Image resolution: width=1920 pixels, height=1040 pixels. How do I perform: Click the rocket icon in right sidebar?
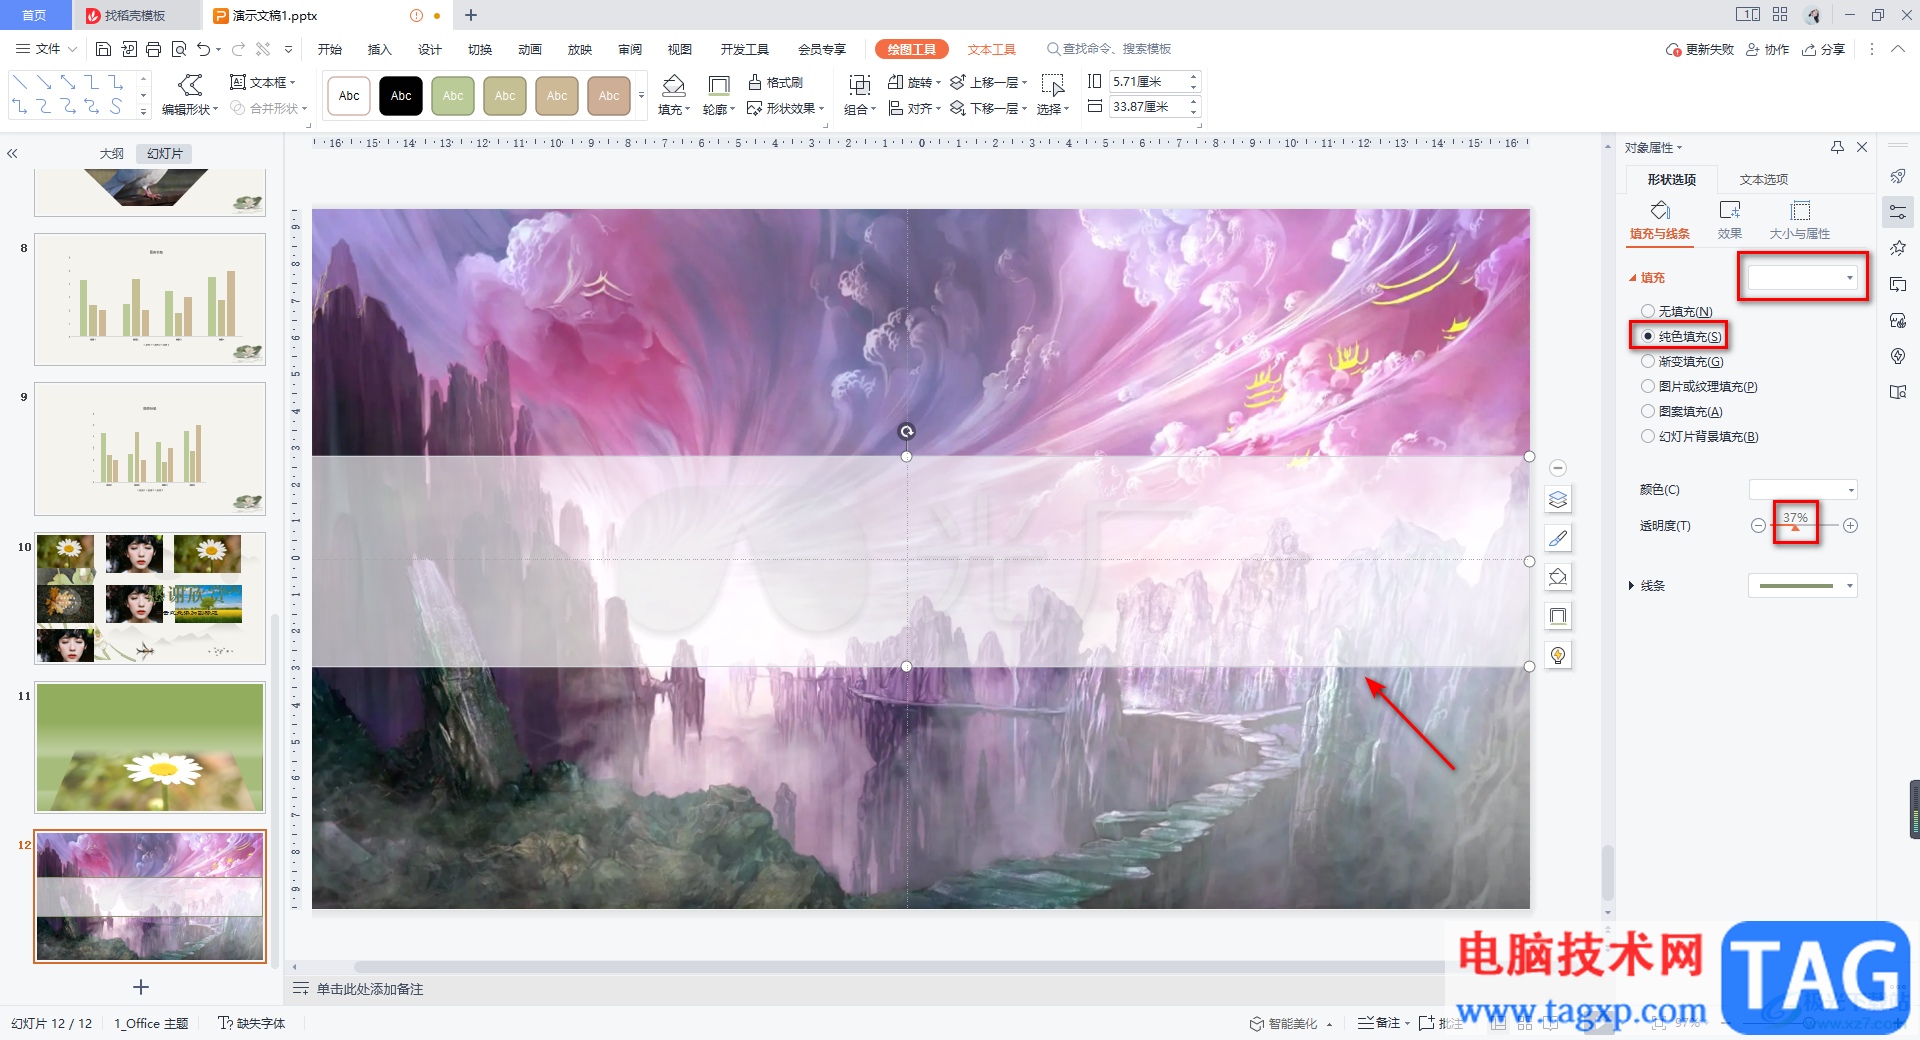click(1898, 177)
